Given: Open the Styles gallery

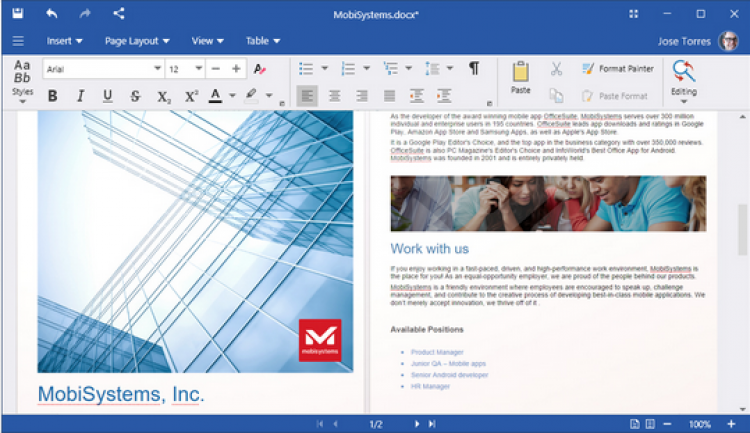Looking at the screenshot, I should click(22, 81).
